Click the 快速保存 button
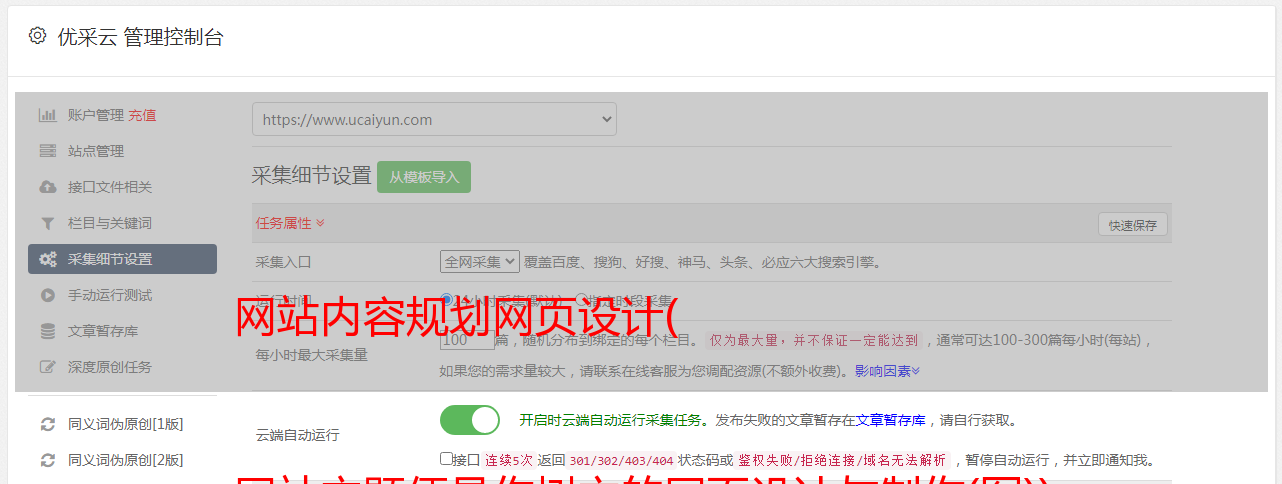Image resolution: width=1282 pixels, height=484 pixels. point(1132,225)
